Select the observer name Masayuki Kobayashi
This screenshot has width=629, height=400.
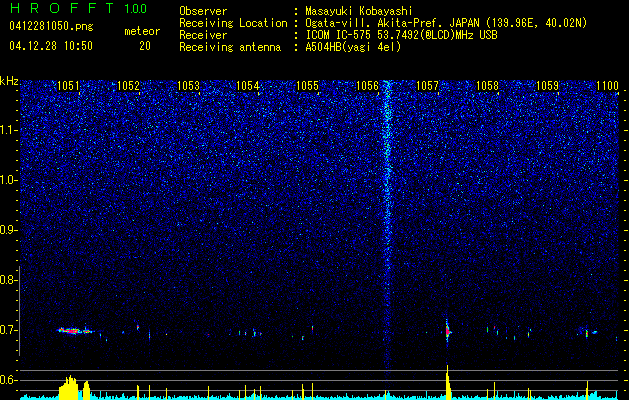[359, 11]
